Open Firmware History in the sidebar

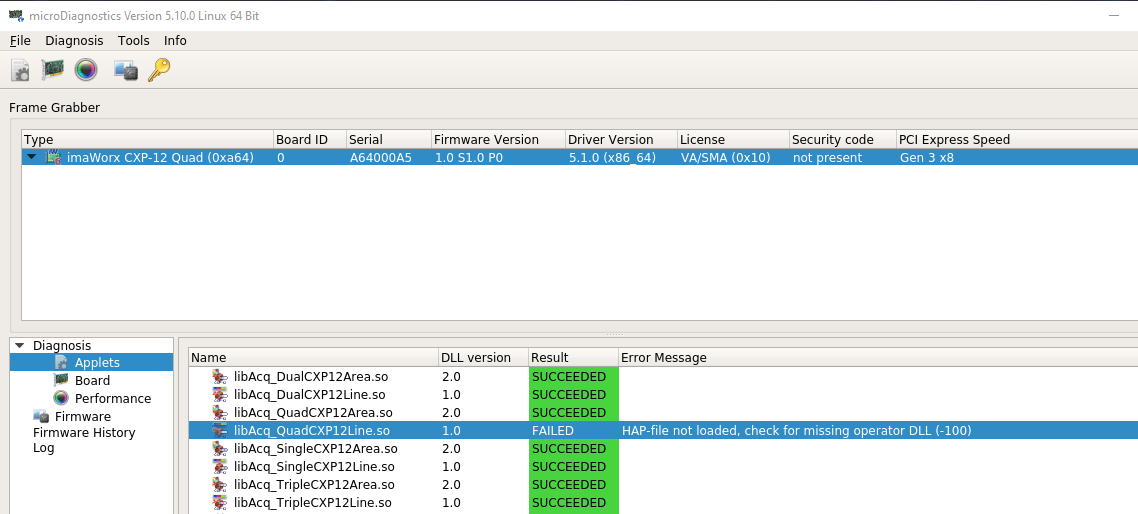[x=84, y=433]
